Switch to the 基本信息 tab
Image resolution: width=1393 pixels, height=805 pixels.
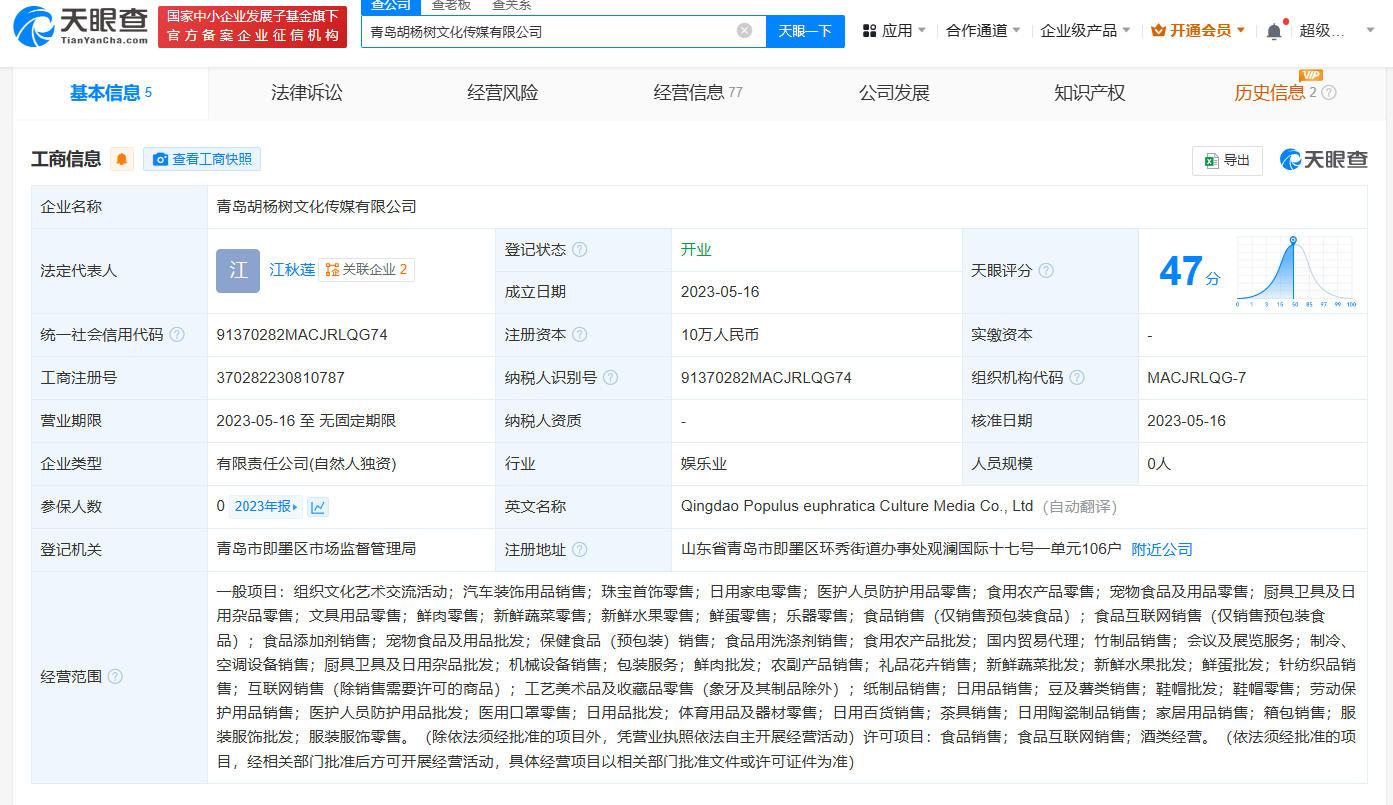tap(110, 93)
